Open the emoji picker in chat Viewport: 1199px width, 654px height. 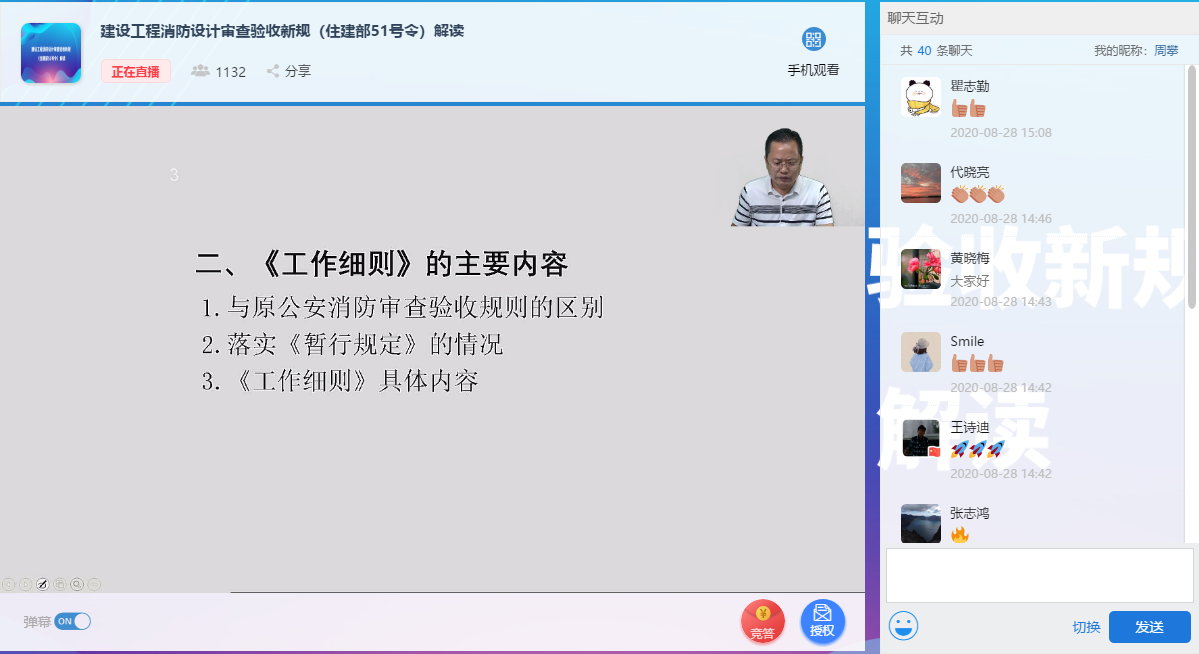pos(903,626)
